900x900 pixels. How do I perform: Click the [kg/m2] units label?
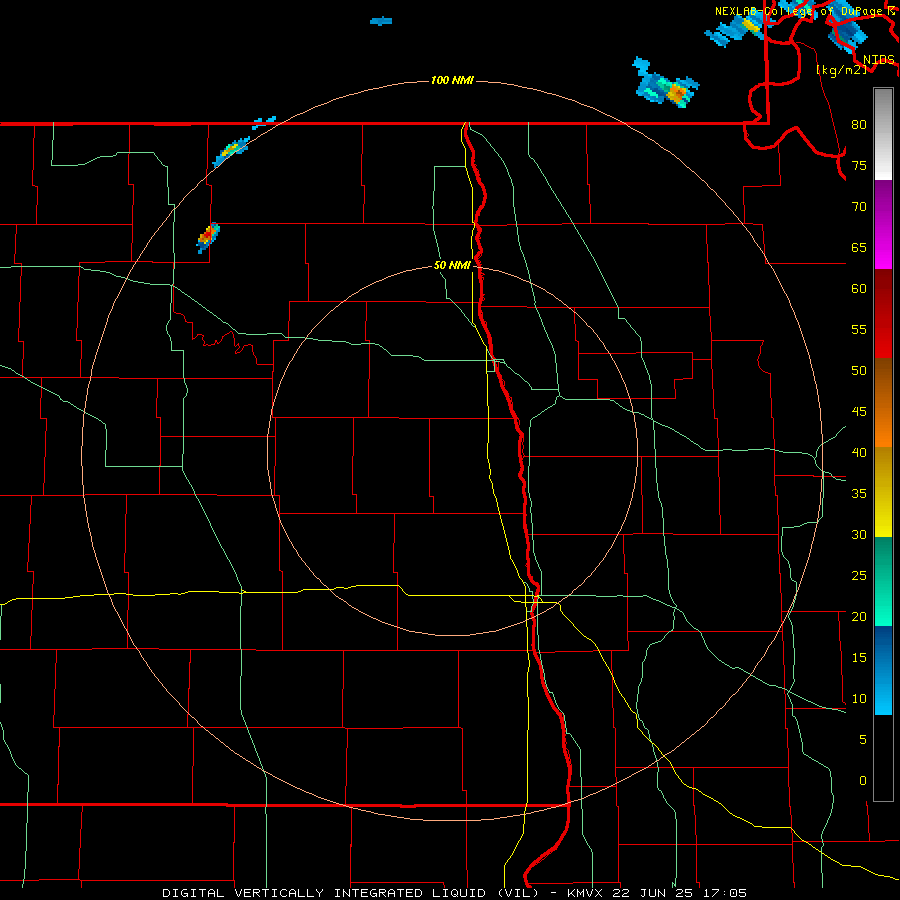841,69
